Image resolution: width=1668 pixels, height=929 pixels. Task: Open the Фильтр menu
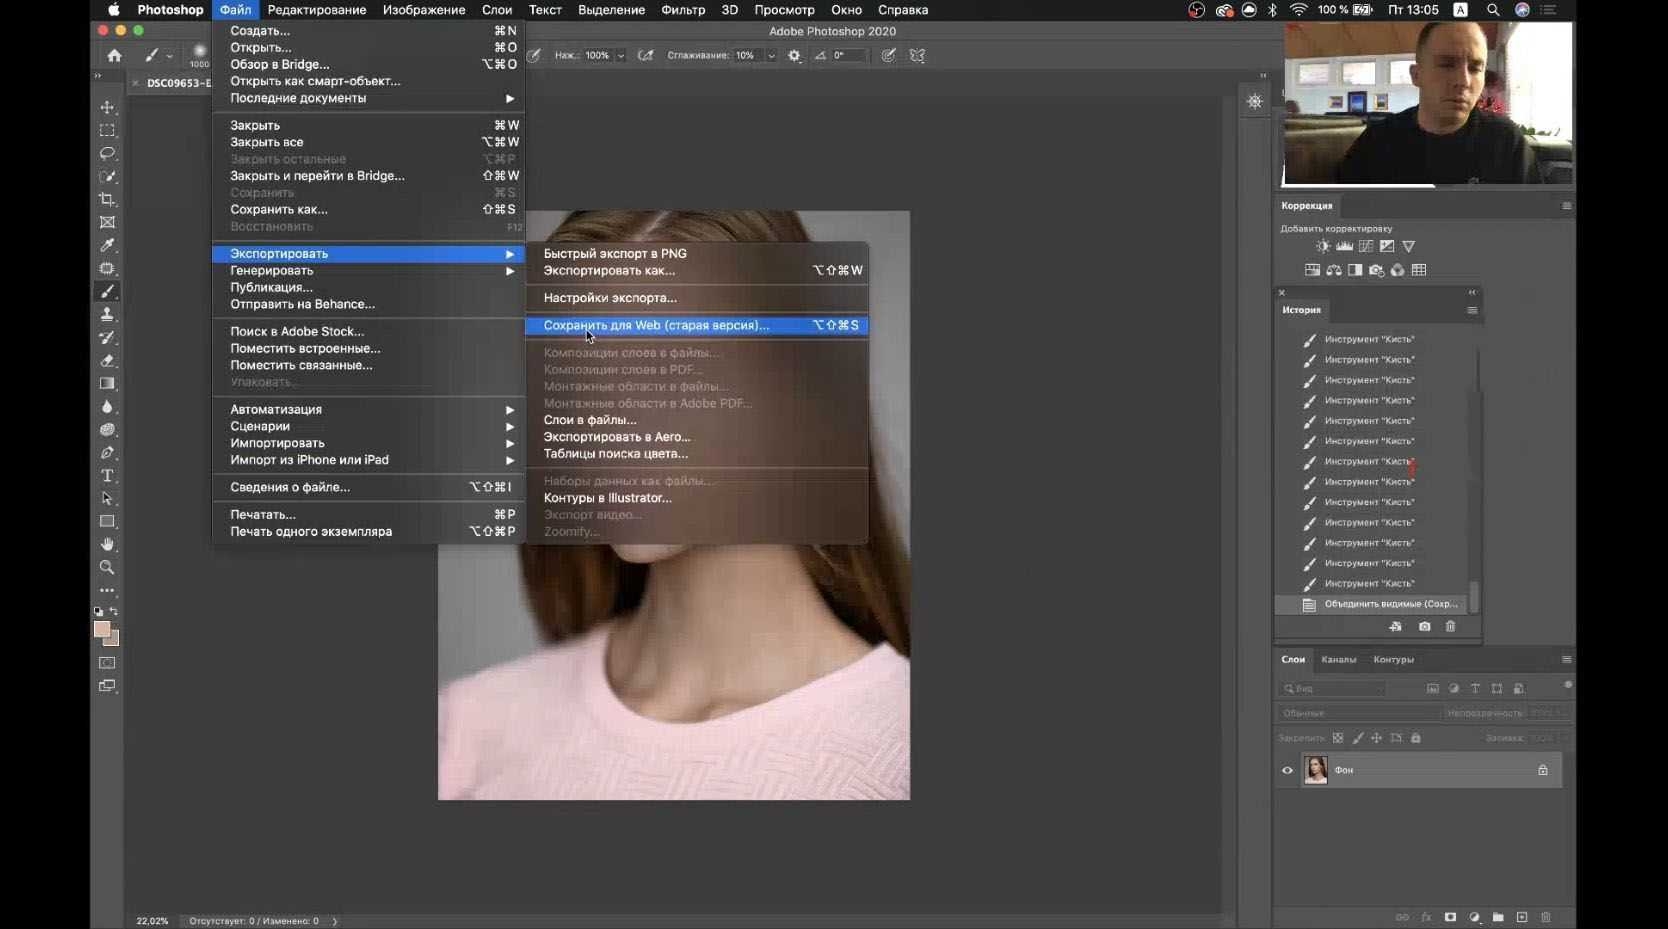point(683,10)
